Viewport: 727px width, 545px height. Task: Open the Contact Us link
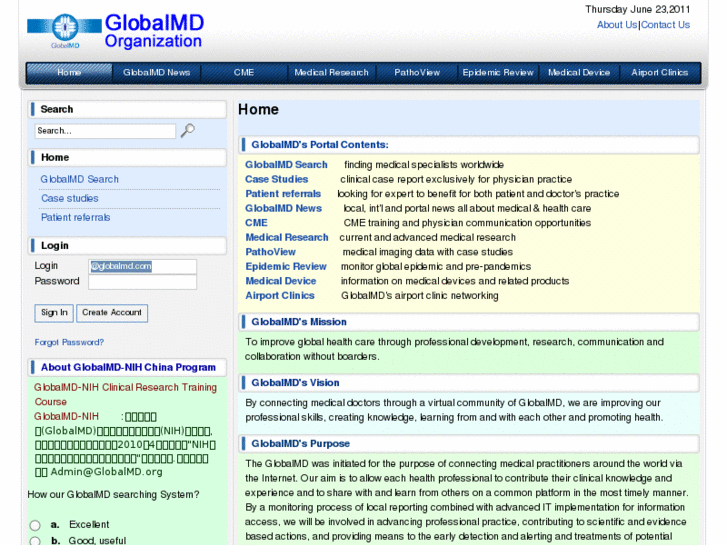665,25
